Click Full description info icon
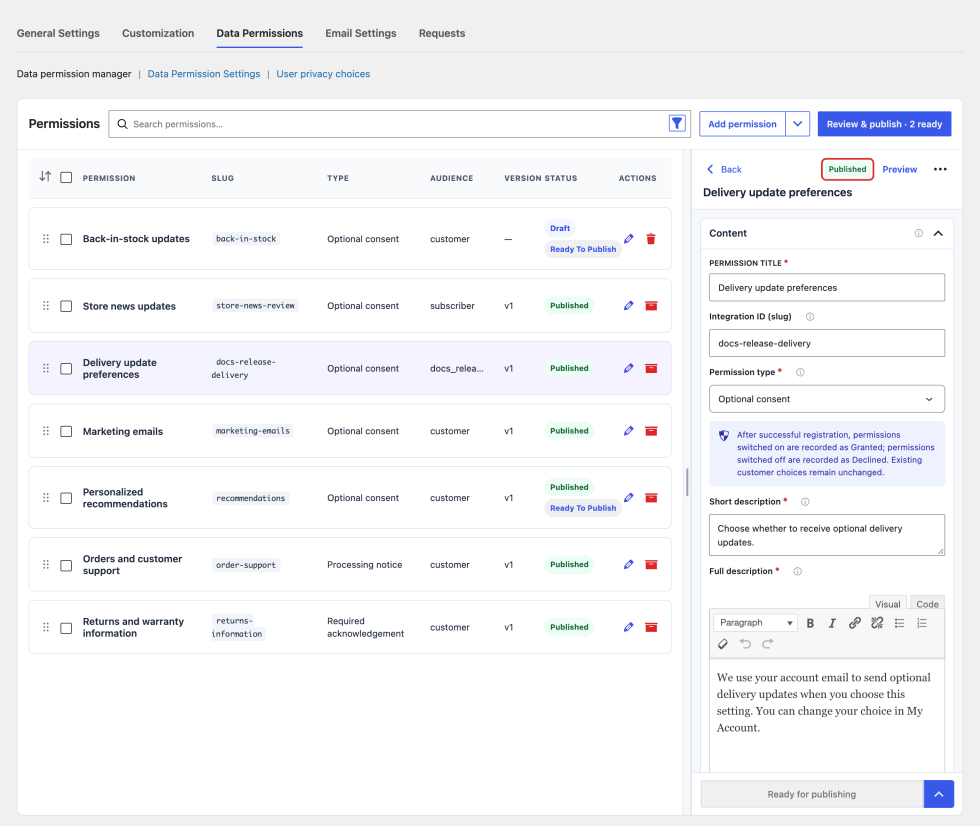Screen dimensions: 980x826 click(798, 571)
